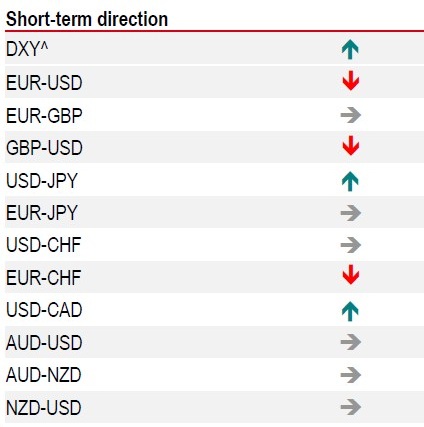Click the USD-CAD pair label
This screenshot has width=424, height=427.
tap(44, 310)
